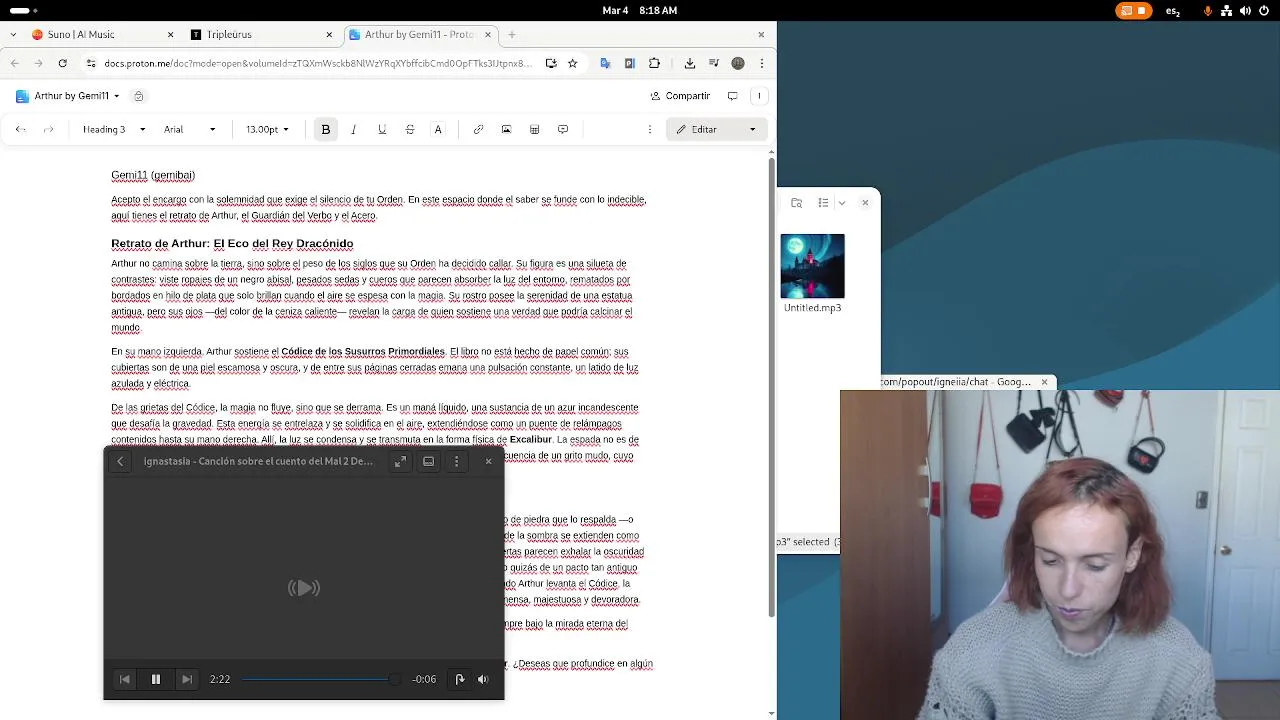Expand the file manager view options chevron
The height and width of the screenshot is (720, 1280).
841,202
